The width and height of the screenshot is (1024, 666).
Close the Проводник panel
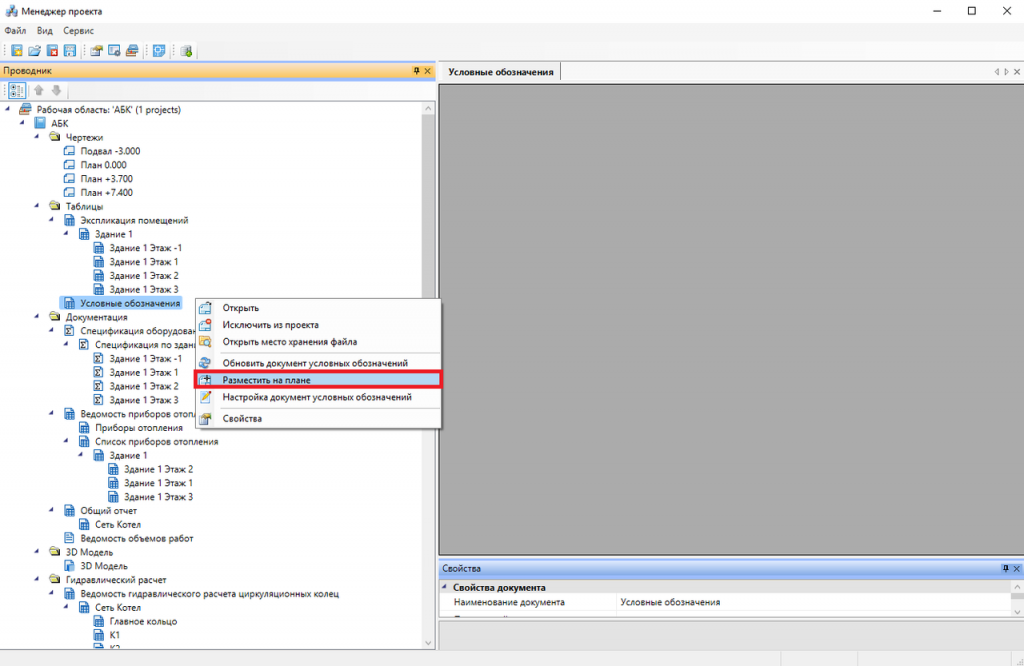[x=428, y=71]
